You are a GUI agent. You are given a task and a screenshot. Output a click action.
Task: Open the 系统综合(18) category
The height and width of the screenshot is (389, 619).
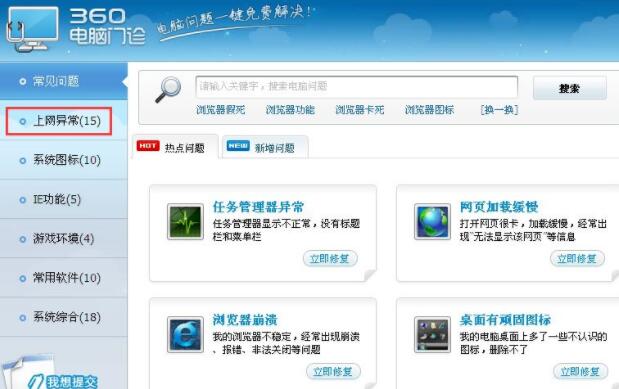64,317
